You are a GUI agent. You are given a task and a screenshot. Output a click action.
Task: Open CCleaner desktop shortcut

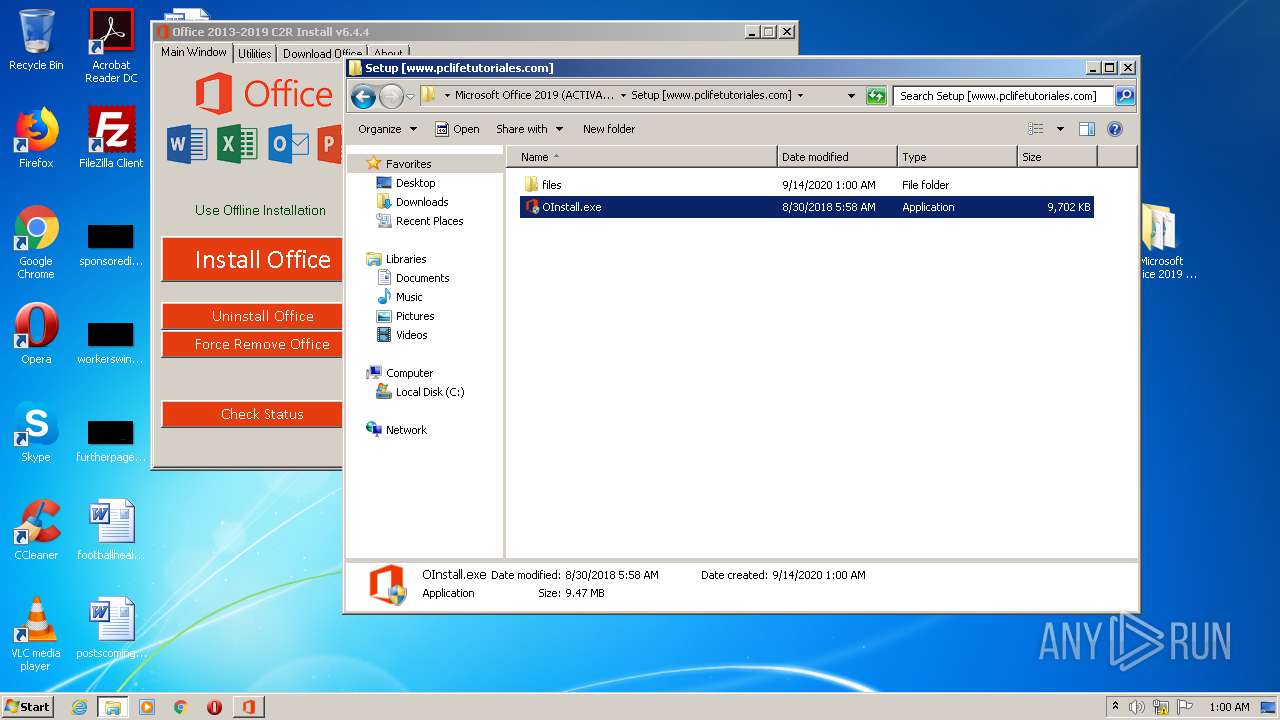coord(36,530)
